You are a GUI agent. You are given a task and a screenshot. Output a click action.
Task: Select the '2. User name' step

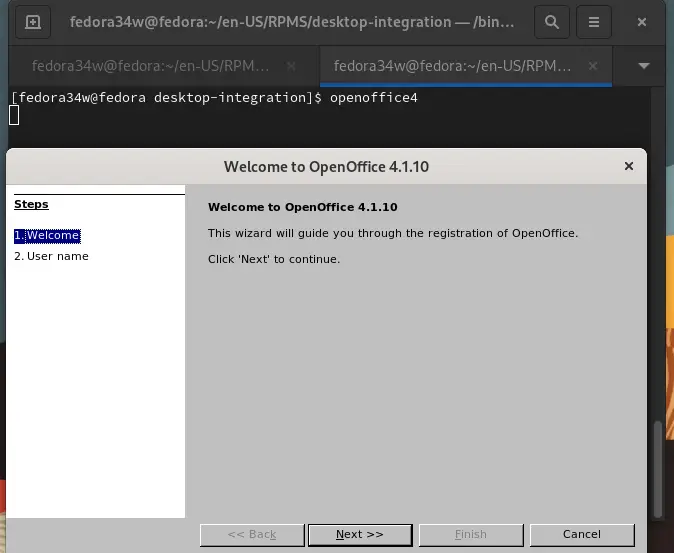pyautogui.click(x=51, y=257)
